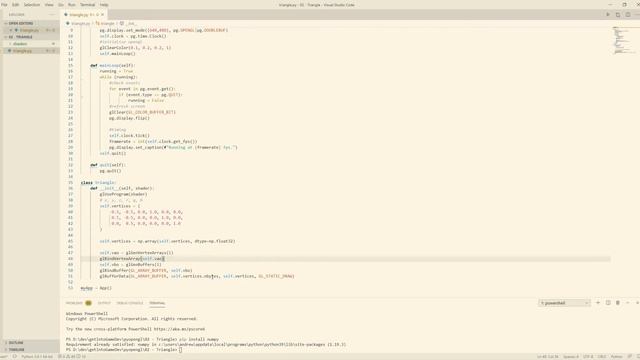Select triangle.py in Open Editors list
This screenshot has height=360, width=640.
[31, 30]
